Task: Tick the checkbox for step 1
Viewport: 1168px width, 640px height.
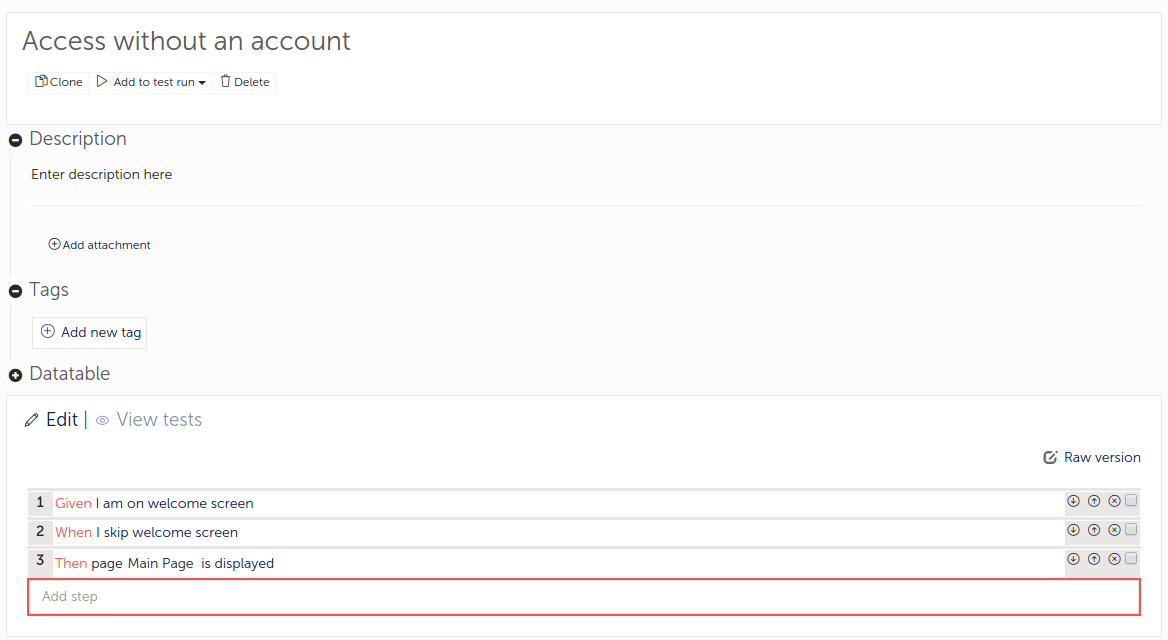Action: [1131, 501]
